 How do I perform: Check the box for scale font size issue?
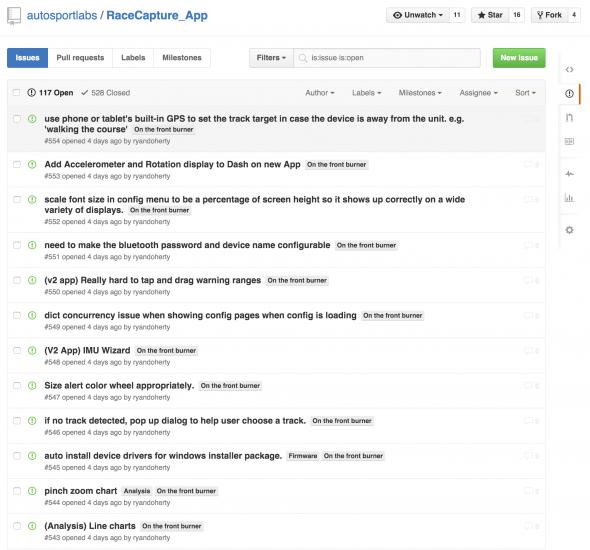(x=17, y=199)
